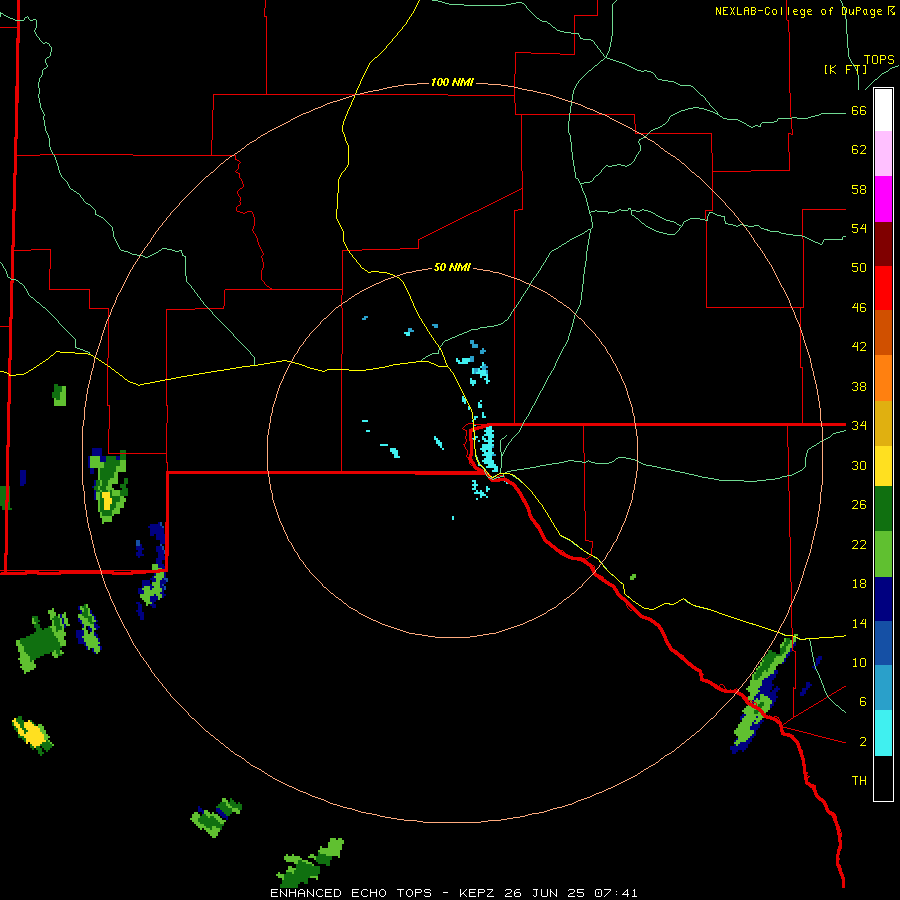Click the 30 scale value

(x=859, y=465)
